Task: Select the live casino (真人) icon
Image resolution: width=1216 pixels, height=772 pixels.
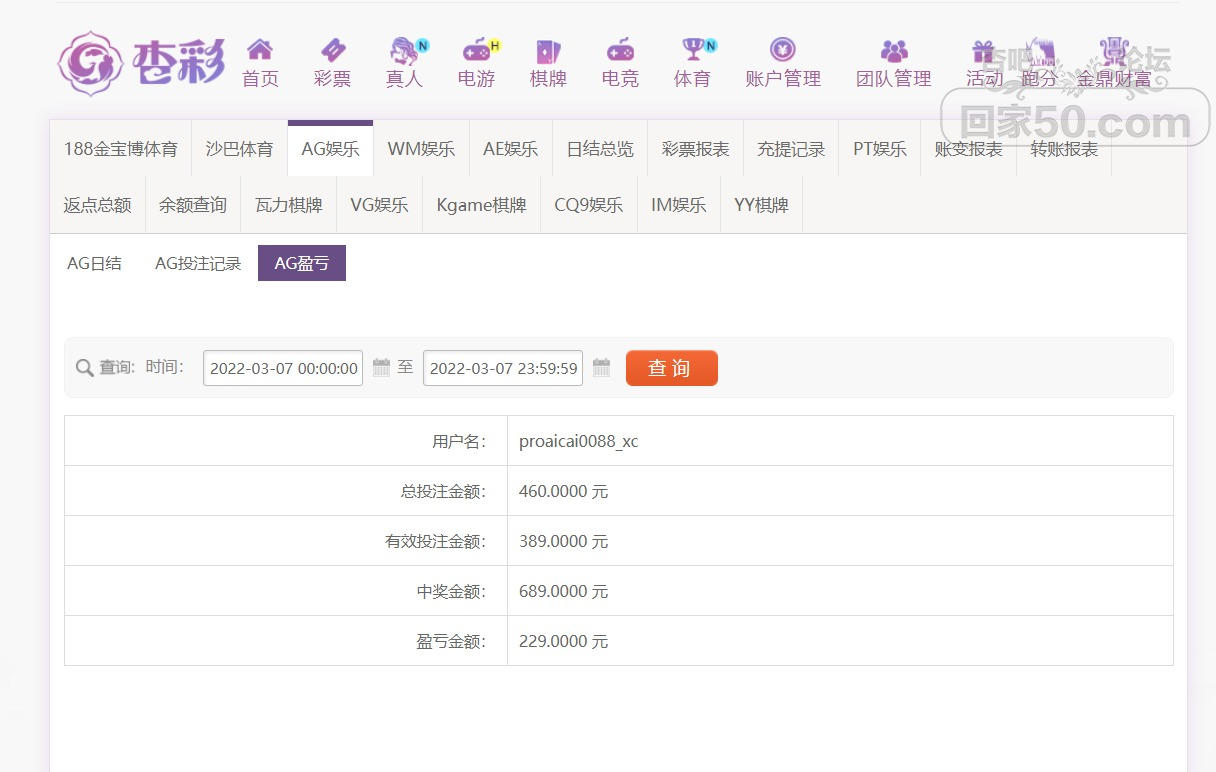Action: 404,50
